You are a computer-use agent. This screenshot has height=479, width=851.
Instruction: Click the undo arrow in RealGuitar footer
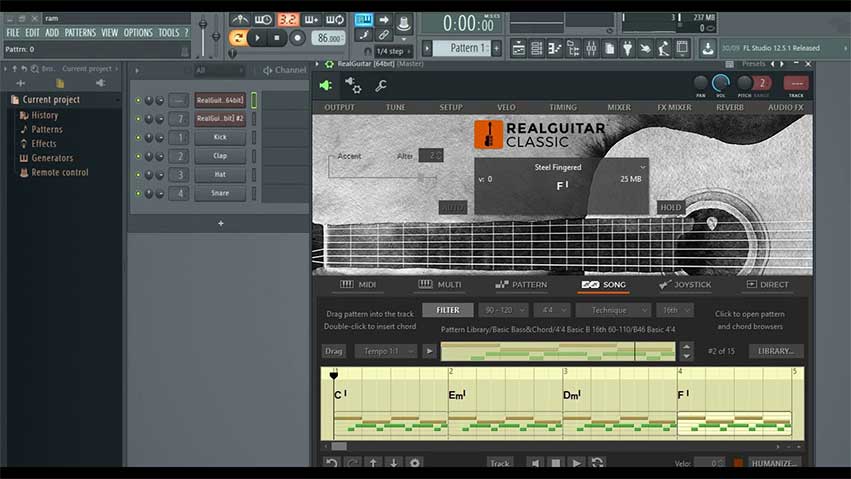point(332,463)
